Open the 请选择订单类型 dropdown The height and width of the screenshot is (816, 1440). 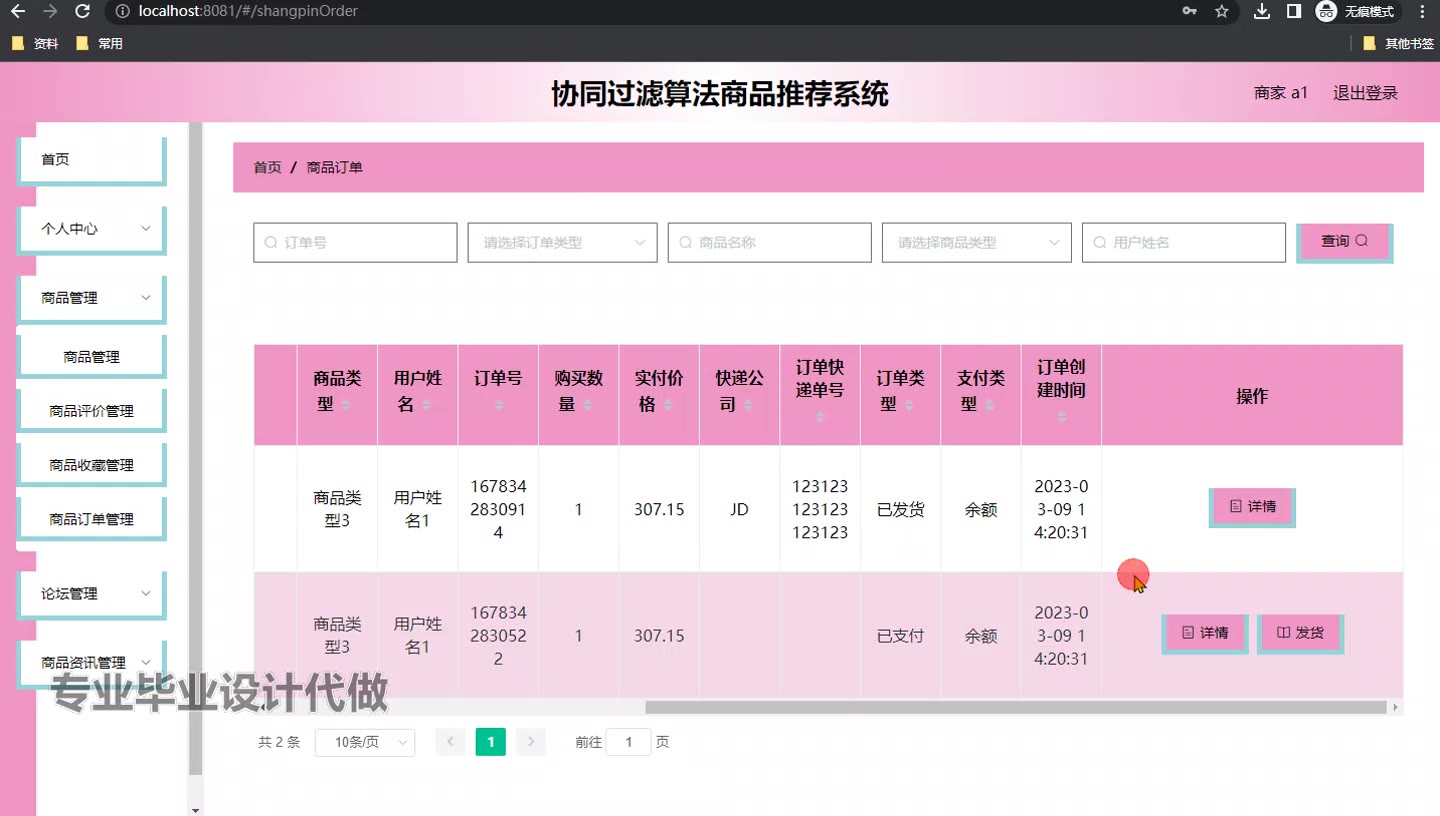(562, 243)
